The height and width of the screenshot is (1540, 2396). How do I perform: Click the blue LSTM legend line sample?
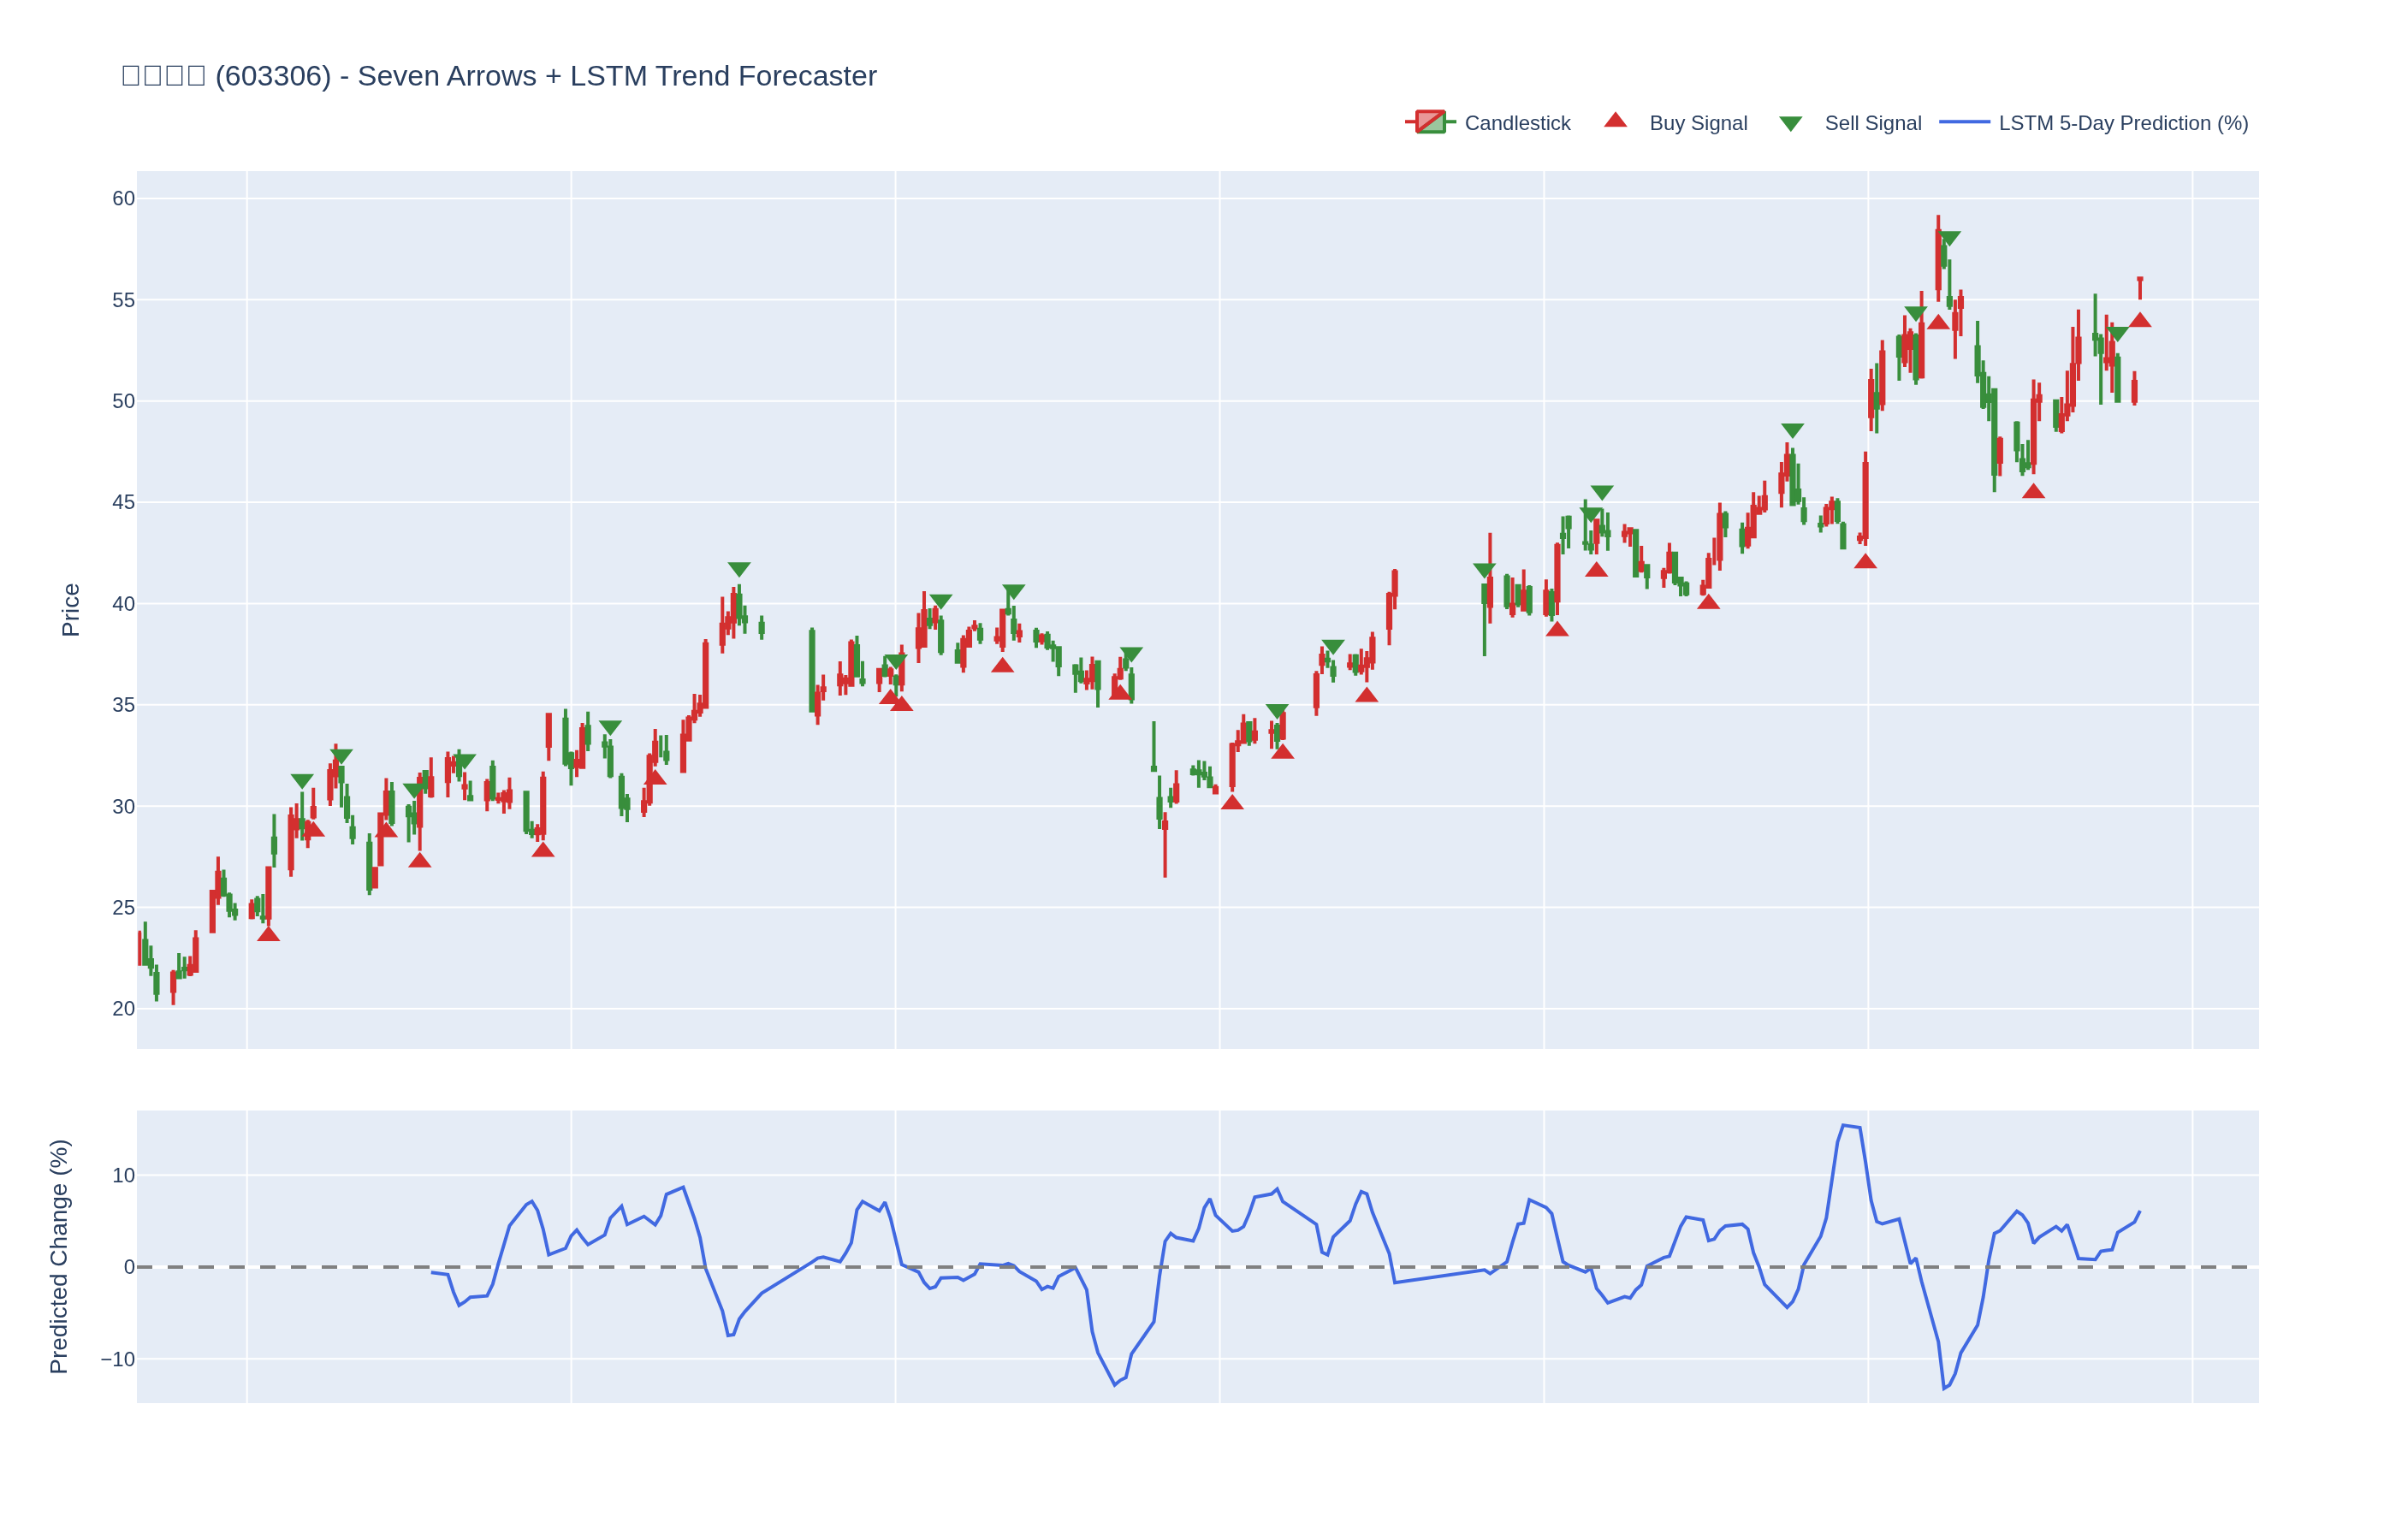pyautogui.click(x=1963, y=122)
